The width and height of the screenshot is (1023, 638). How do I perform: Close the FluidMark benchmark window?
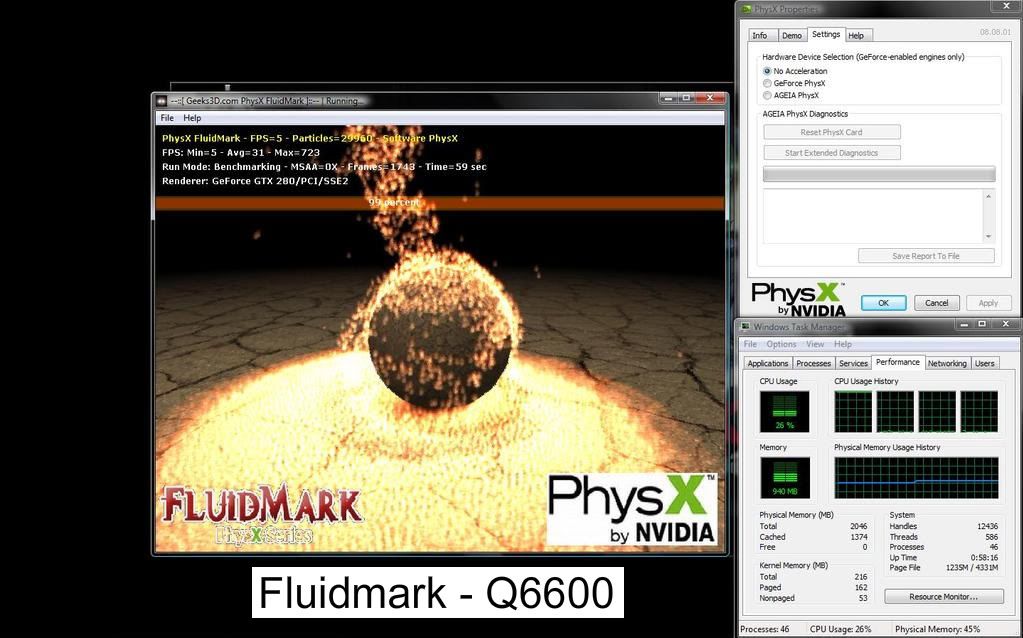tap(710, 98)
